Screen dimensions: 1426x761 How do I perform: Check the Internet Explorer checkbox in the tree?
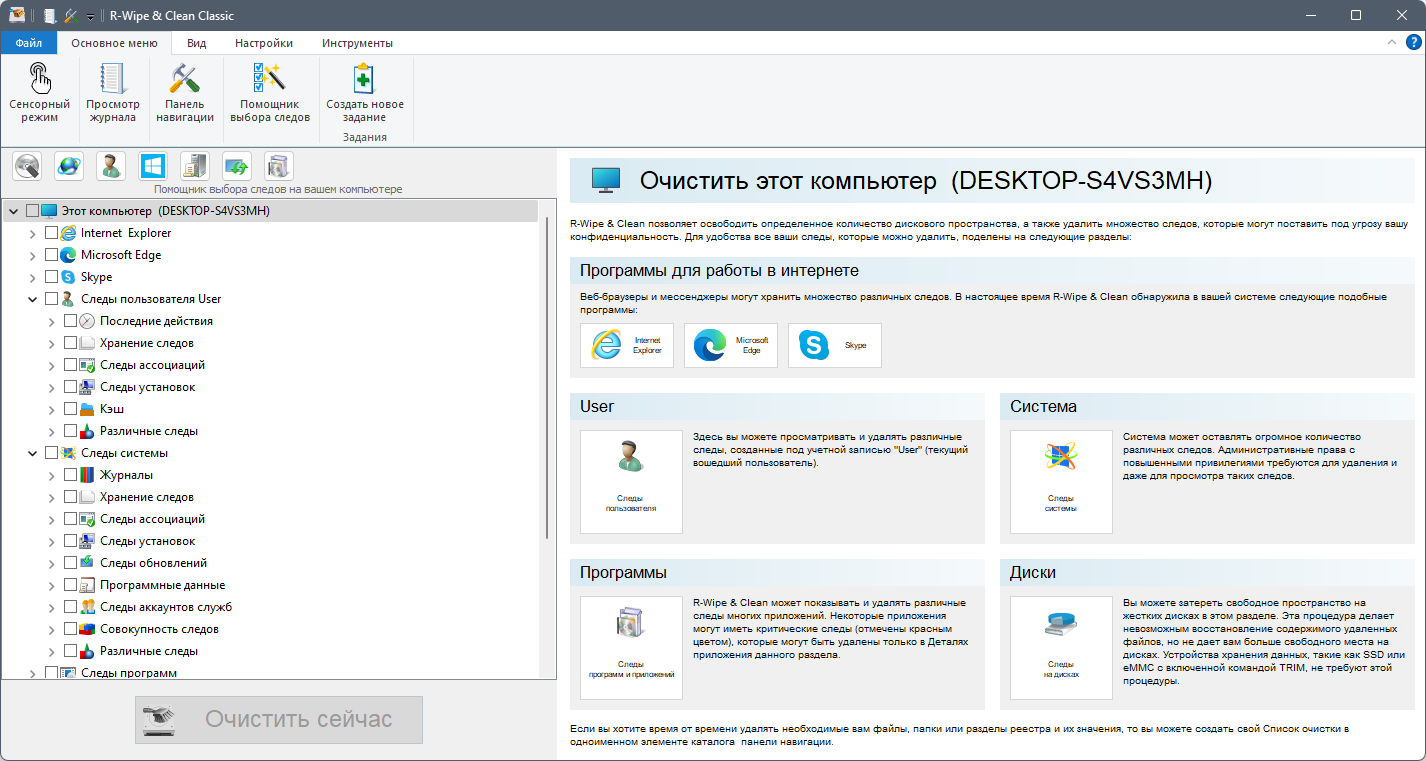click(52, 233)
